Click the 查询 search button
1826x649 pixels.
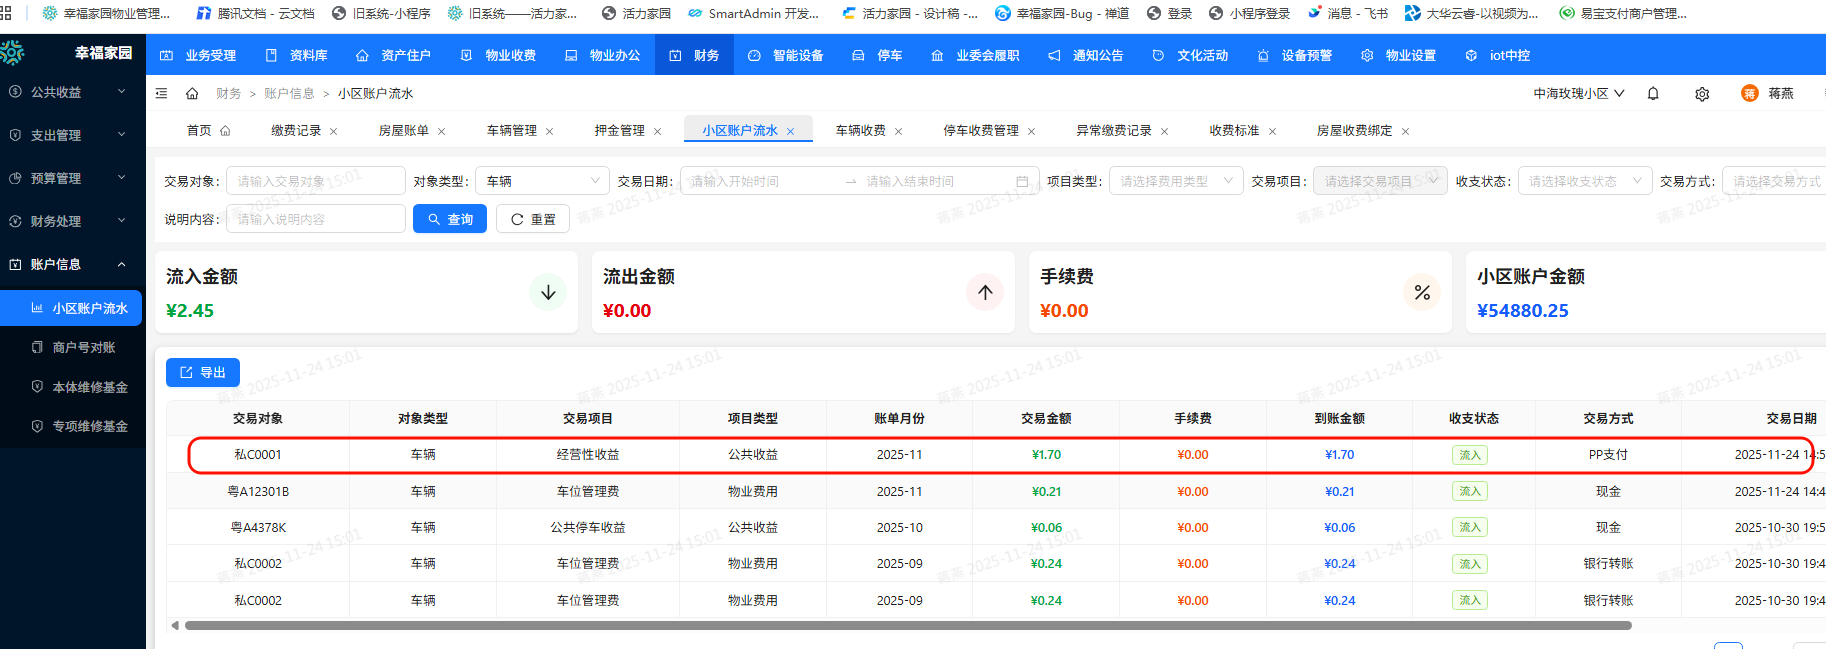450,219
